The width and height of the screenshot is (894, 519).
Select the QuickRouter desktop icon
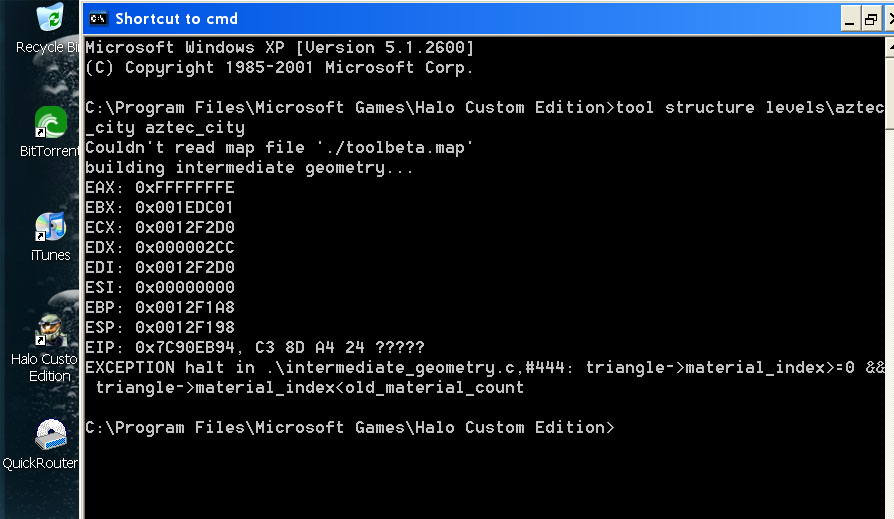pos(50,436)
